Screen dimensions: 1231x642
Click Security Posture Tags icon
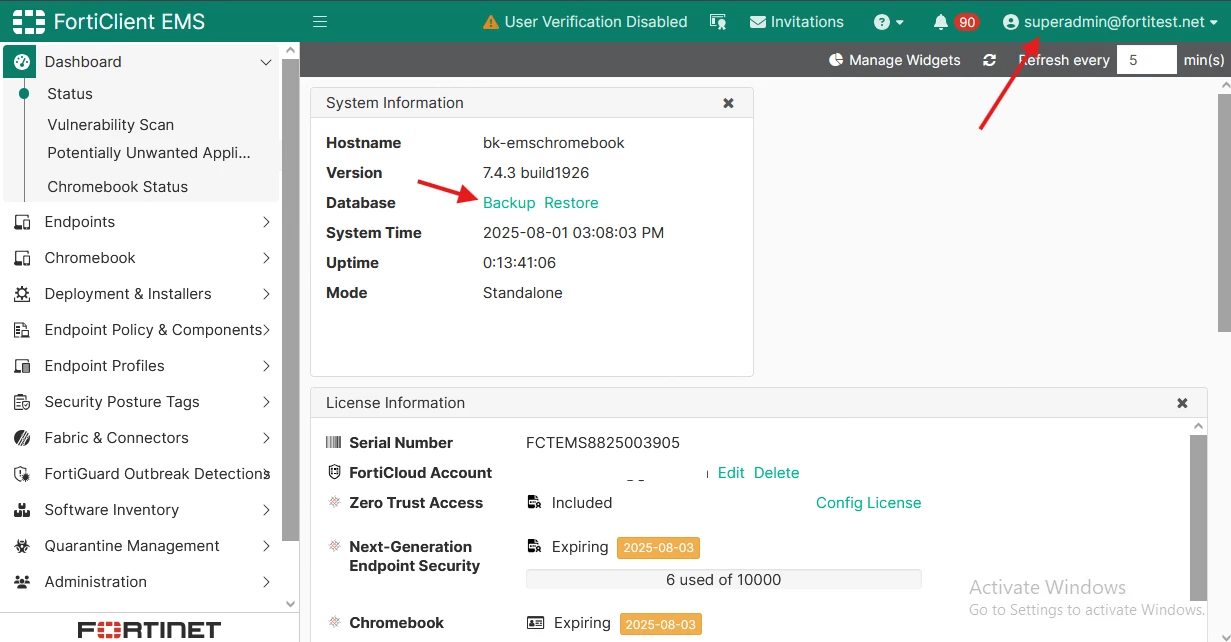[x=22, y=403]
